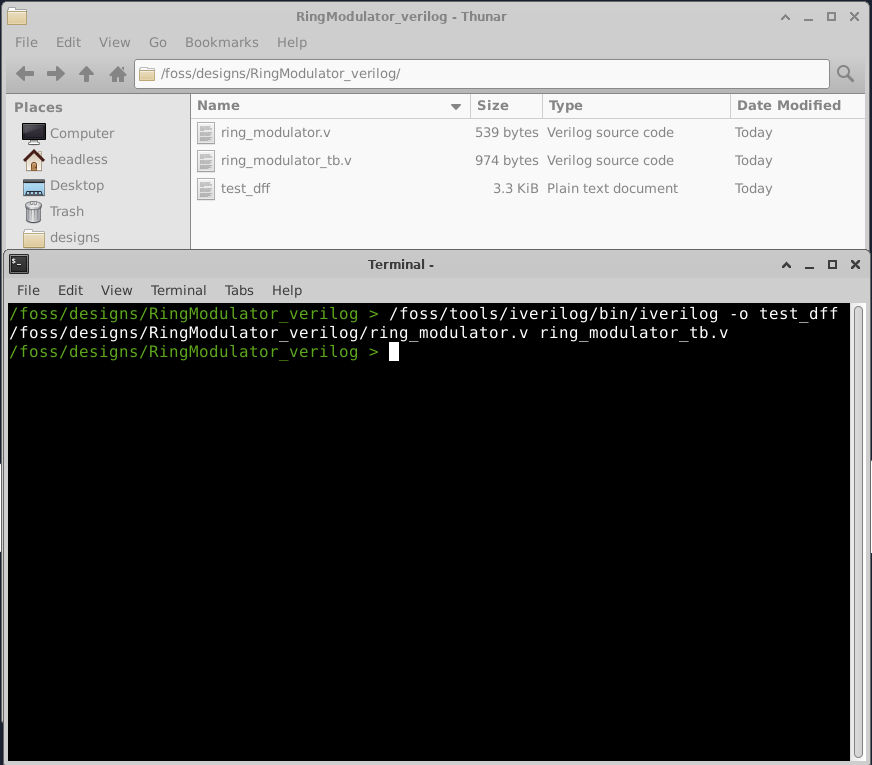Select the ring_modulator.v file icon

tap(206, 133)
